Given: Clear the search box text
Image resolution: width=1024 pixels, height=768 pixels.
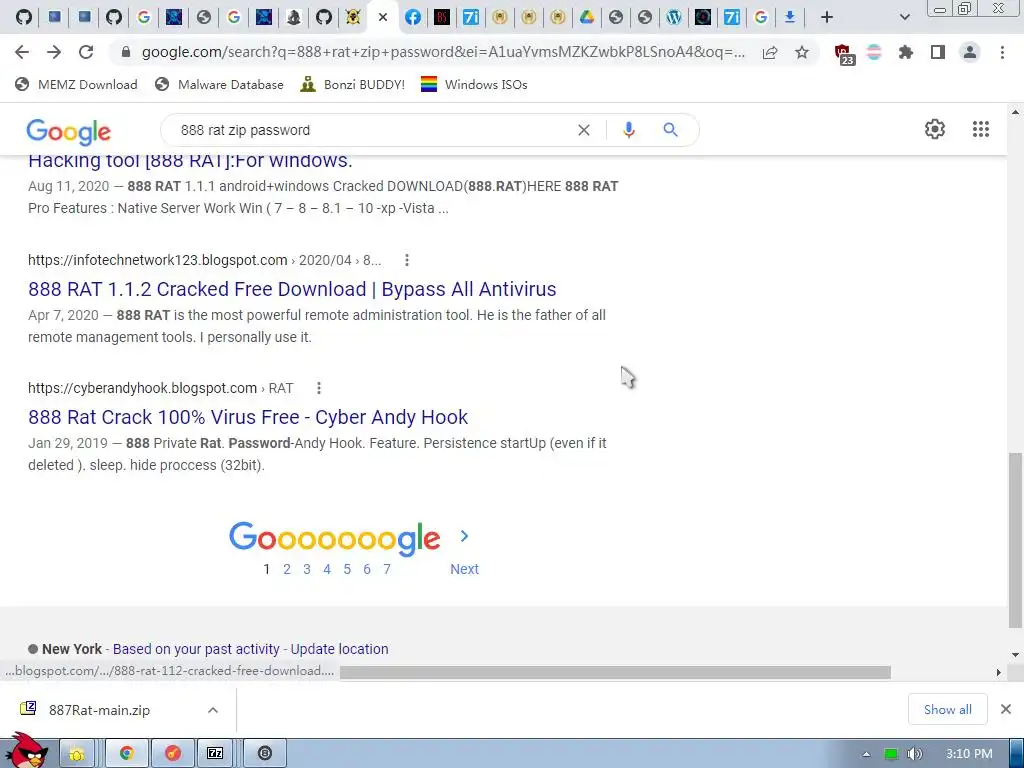Looking at the screenshot, I should click(x=584, y=130).
